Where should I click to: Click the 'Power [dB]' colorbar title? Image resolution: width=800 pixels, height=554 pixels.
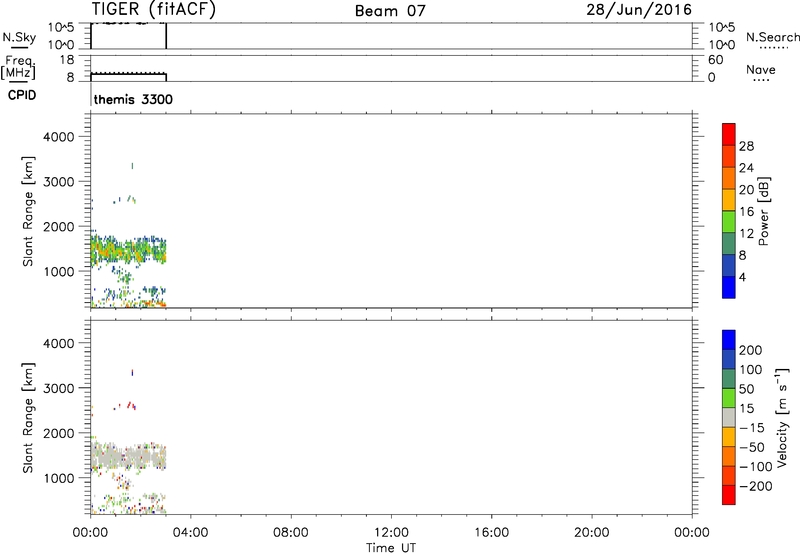click(764, 211)
